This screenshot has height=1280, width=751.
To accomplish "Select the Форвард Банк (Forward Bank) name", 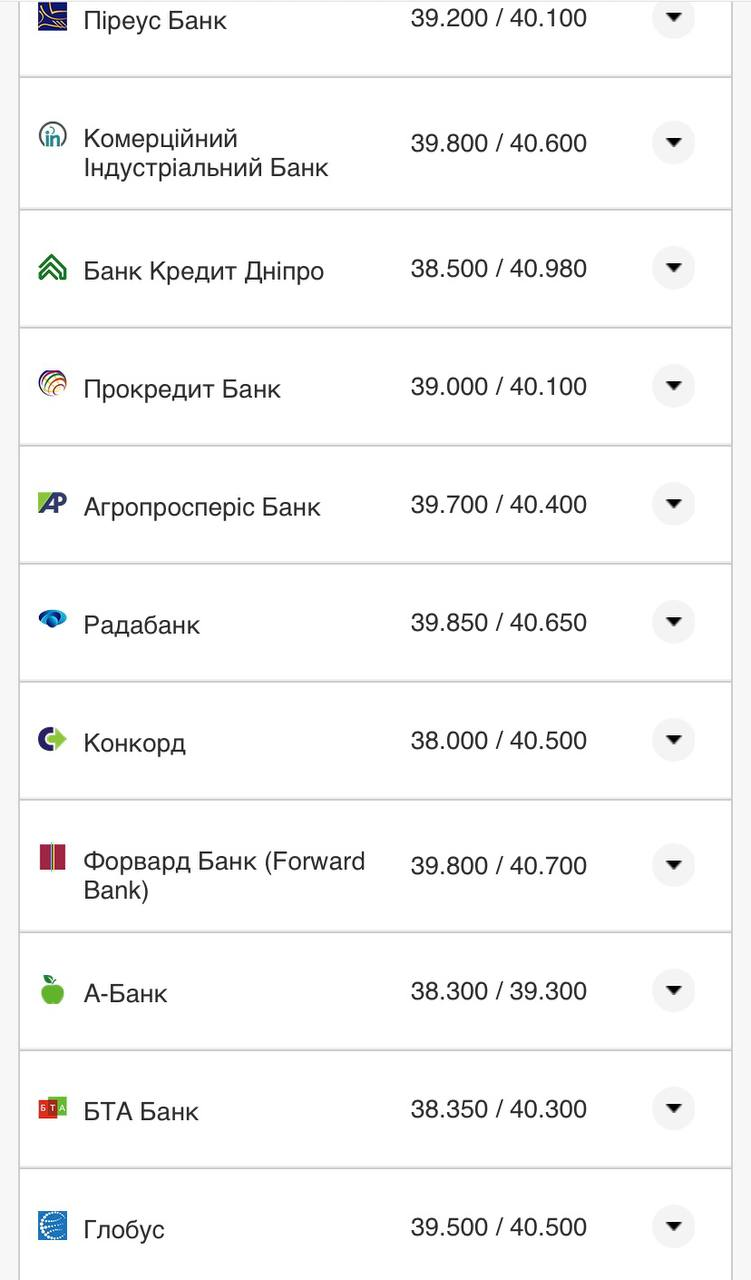I will click(x=226, y=866).
